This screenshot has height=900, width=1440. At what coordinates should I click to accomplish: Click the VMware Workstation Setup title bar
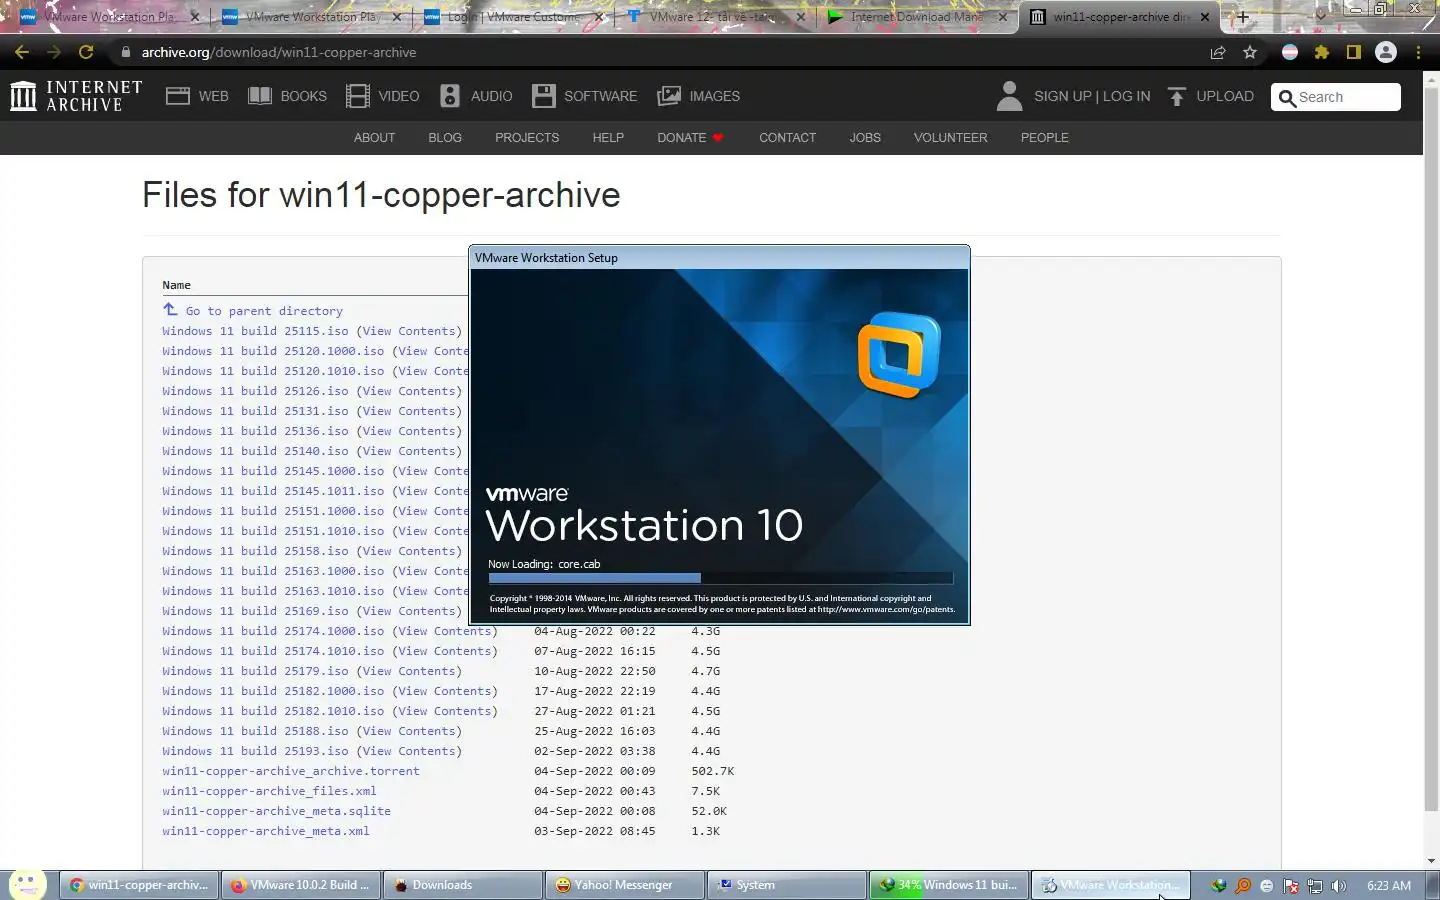720,257
